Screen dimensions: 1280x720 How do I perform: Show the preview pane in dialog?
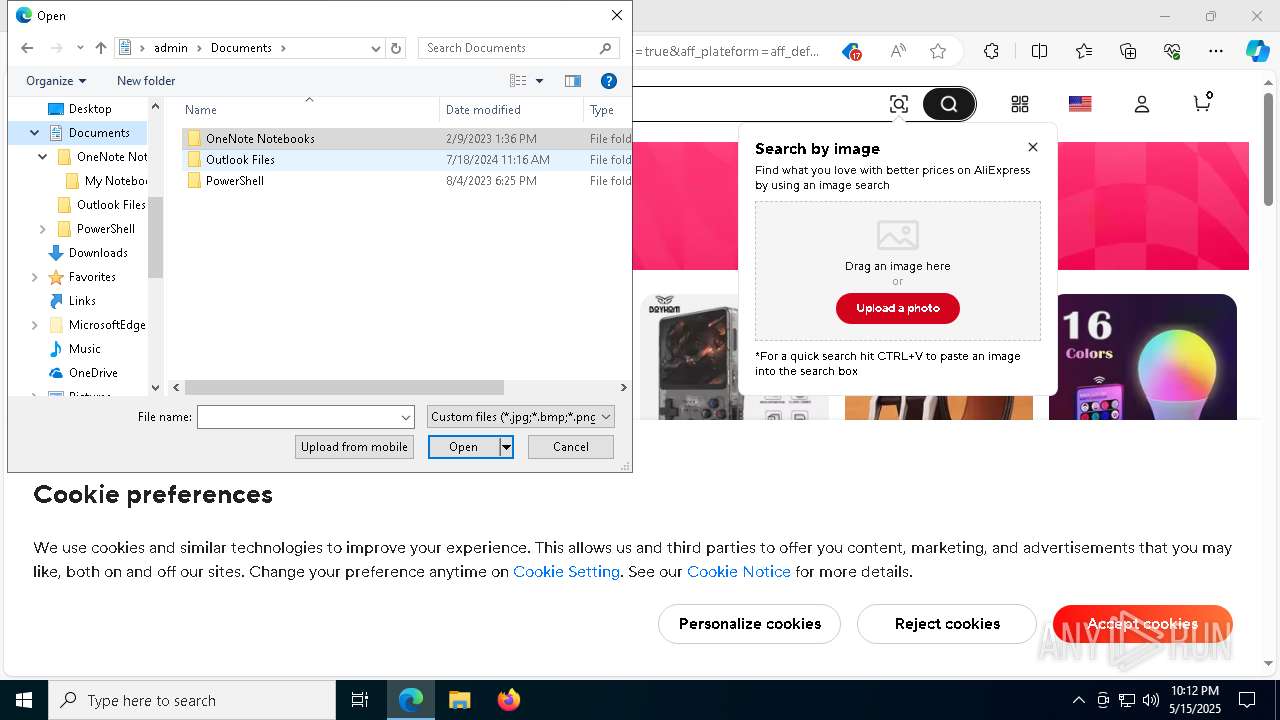pyautogui.click(x=573, y=81)
